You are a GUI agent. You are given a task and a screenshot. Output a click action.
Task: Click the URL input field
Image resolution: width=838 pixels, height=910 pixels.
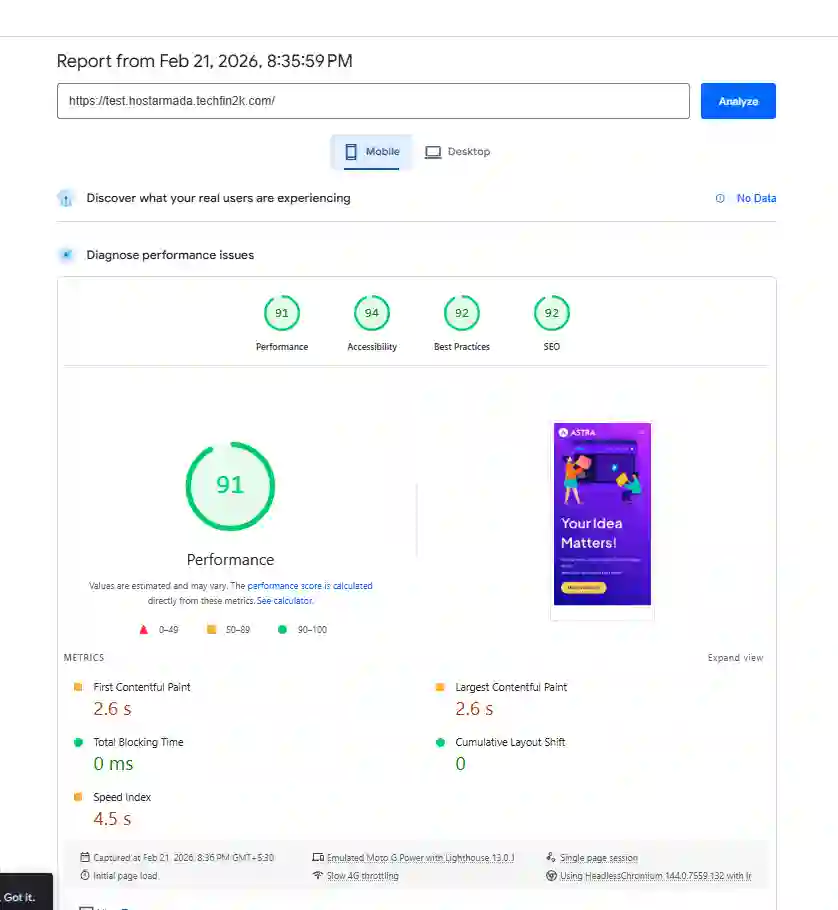pos(373,101)
